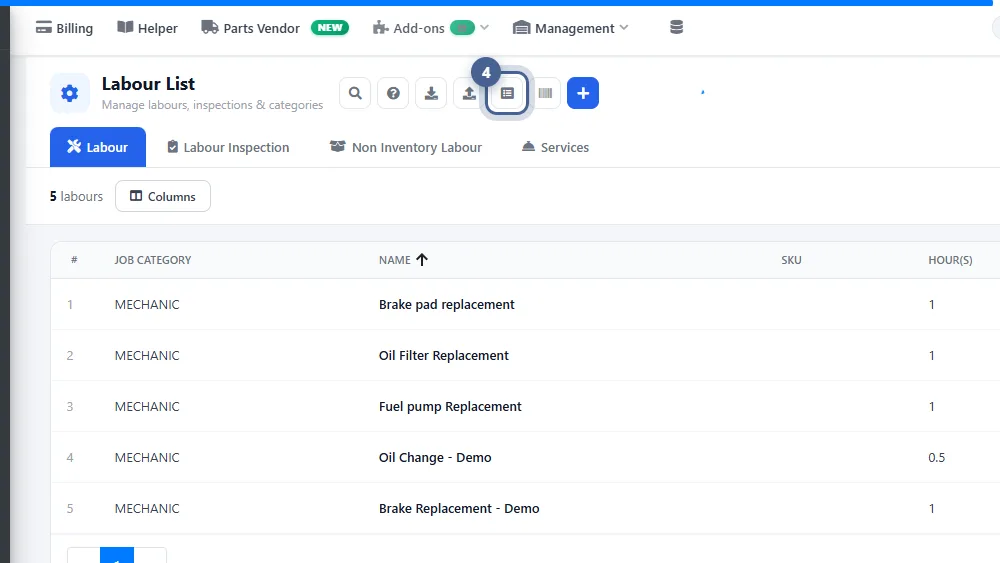
Task: Switch to the Services tab
Action: pyautogui.click(x=555, y=147)
